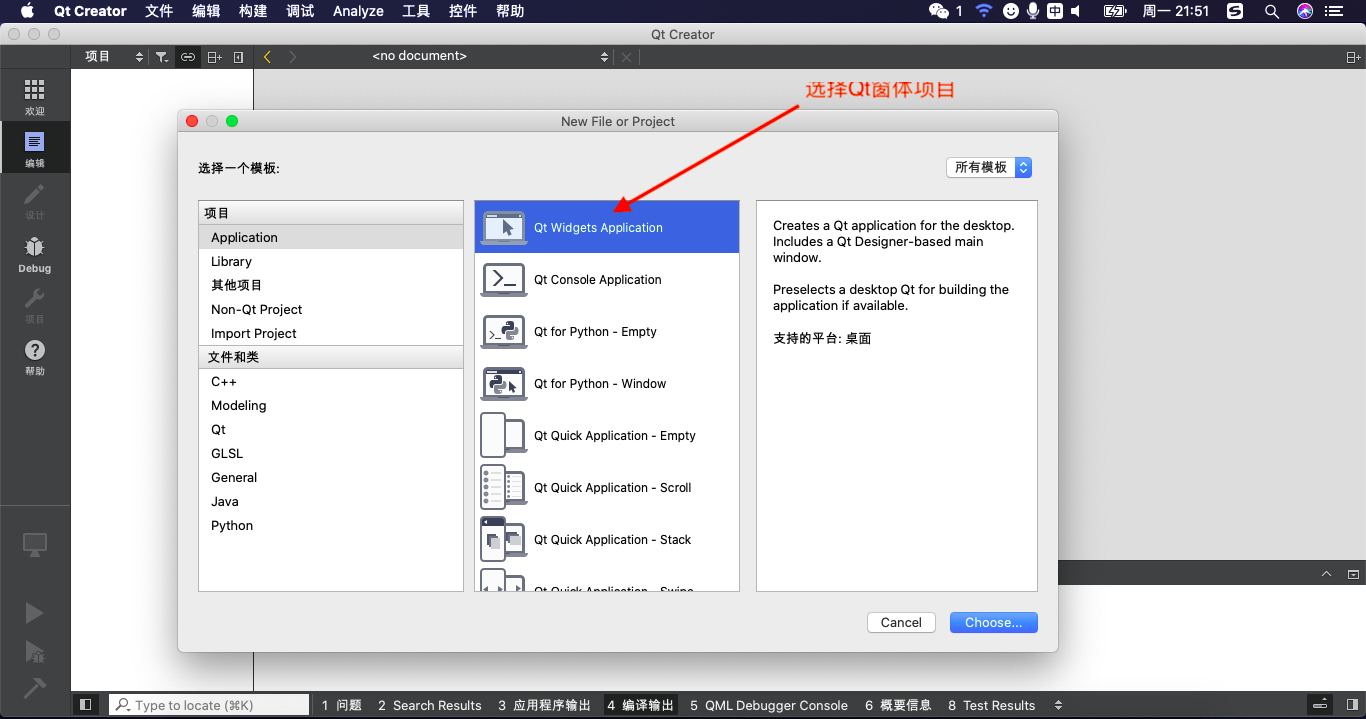Open WeChat icon in menu bar

point(938,11)
